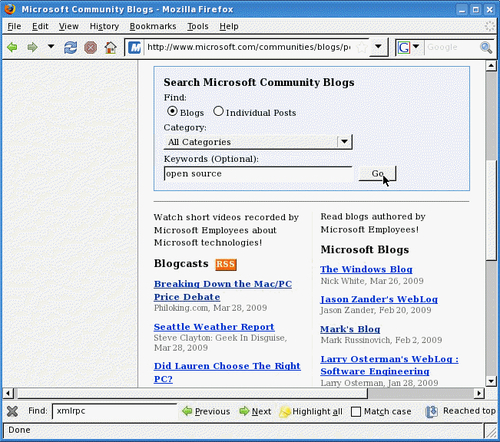The height and width of the screenshot is (442, 500).
Task: Click the Microsoft Blogs heading
Action: pos(365,250)
